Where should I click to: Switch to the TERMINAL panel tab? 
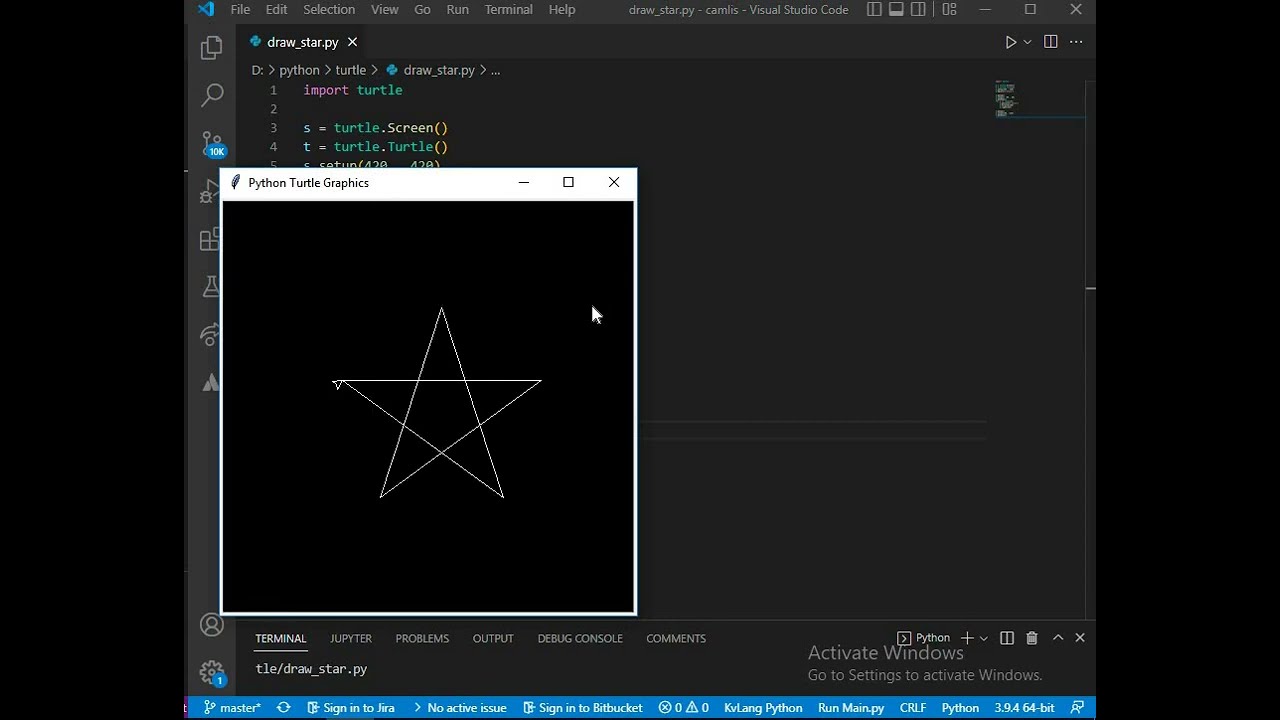tap(280, 638)
